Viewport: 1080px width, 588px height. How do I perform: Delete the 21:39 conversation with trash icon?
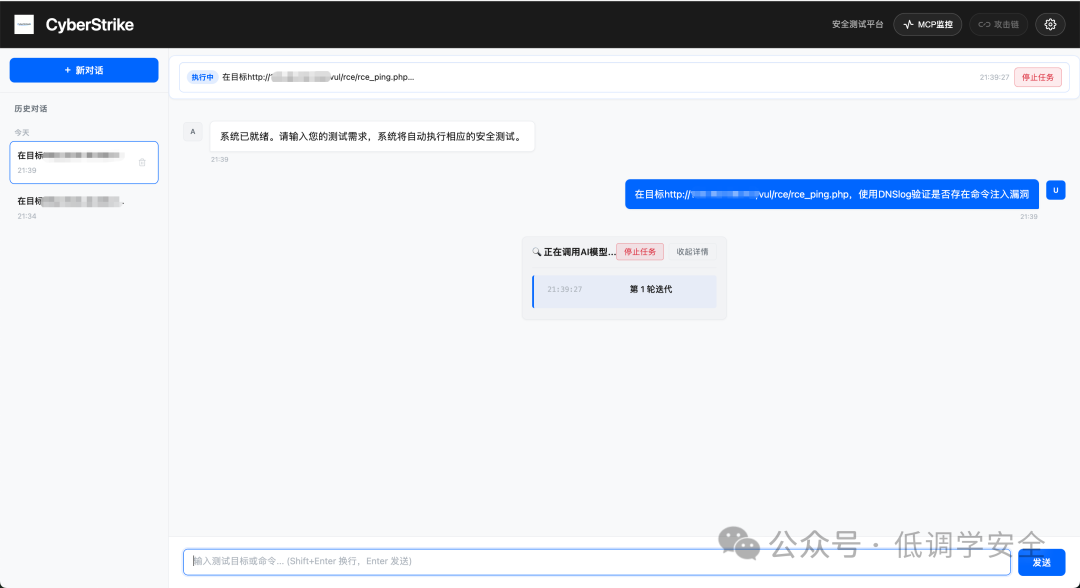tap(142, 162)
